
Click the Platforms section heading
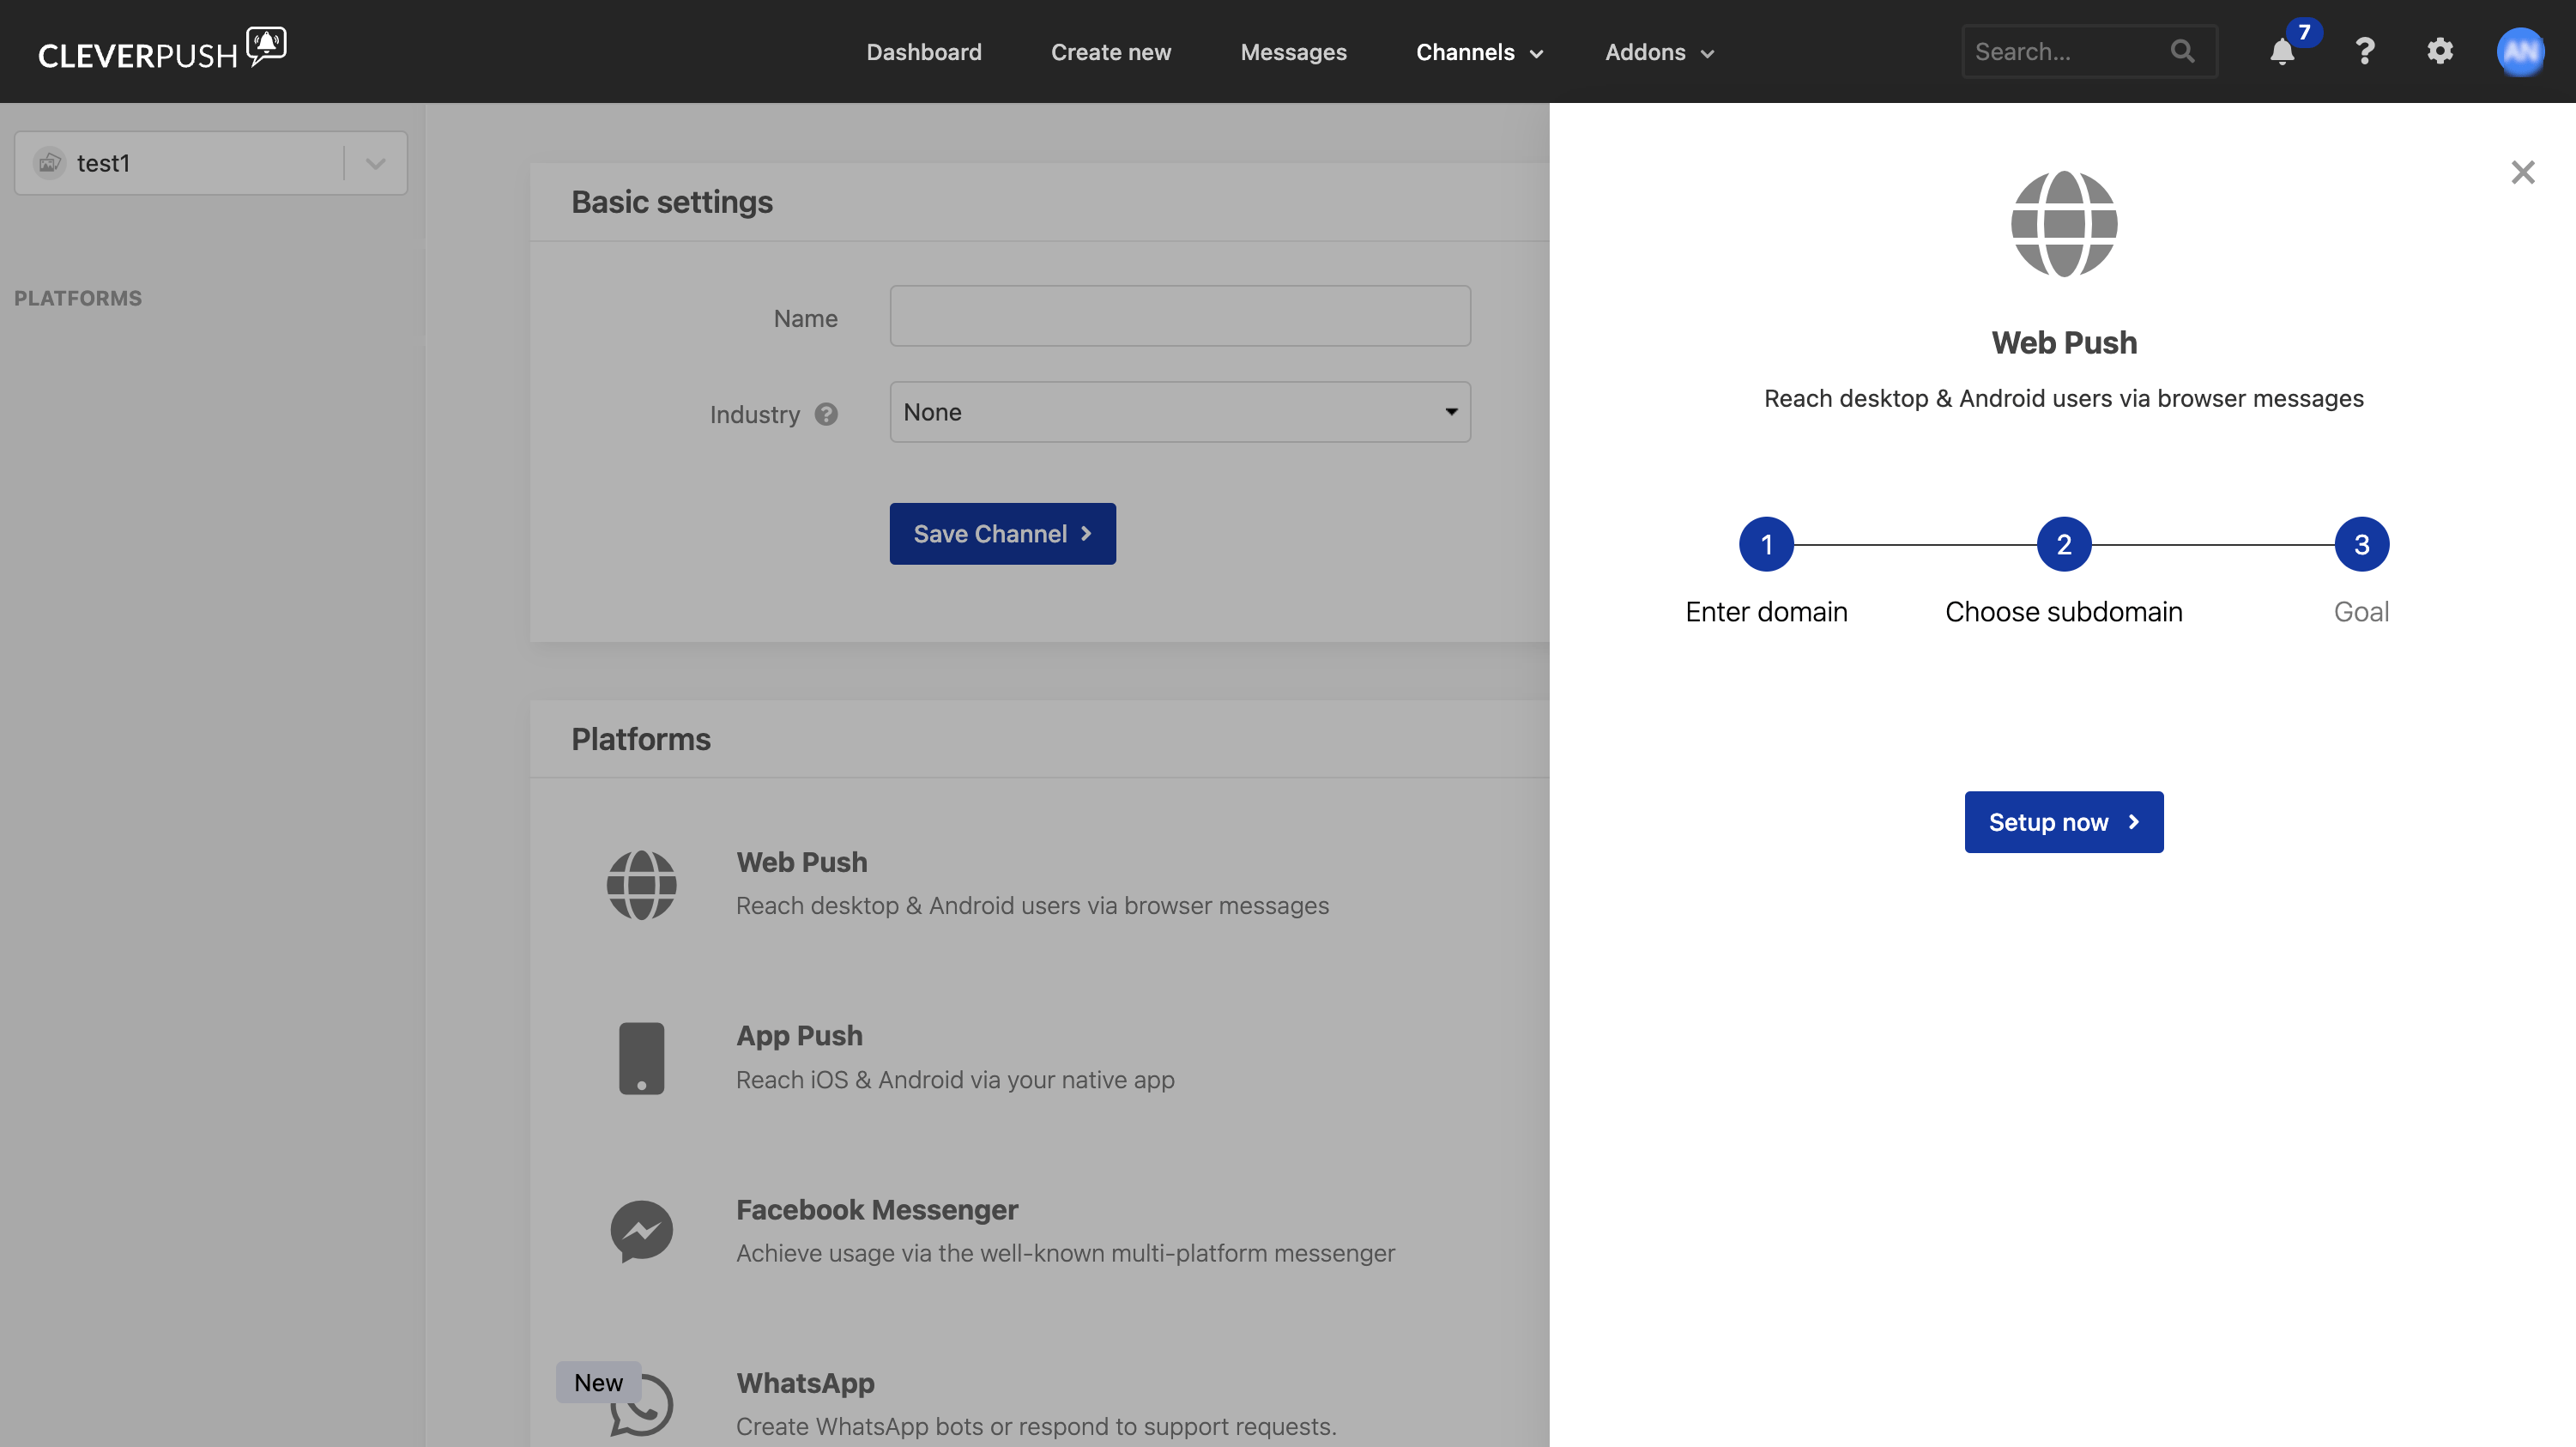[x=641, y=739]
